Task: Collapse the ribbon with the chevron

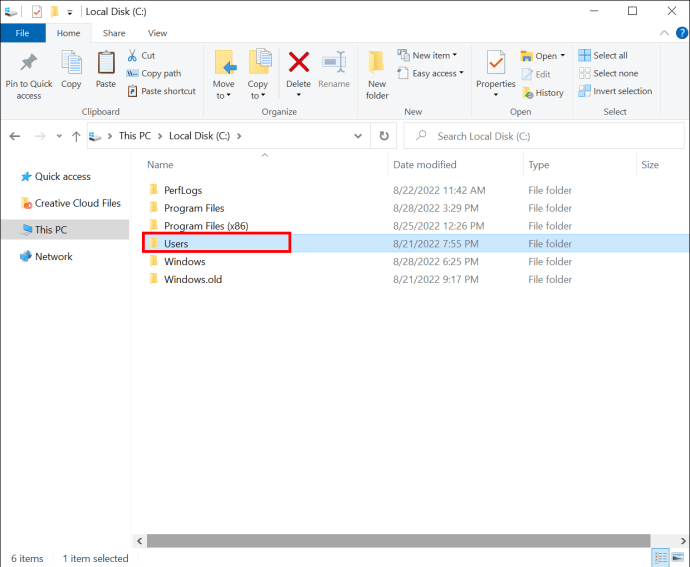Action: [x=664, y=33]
